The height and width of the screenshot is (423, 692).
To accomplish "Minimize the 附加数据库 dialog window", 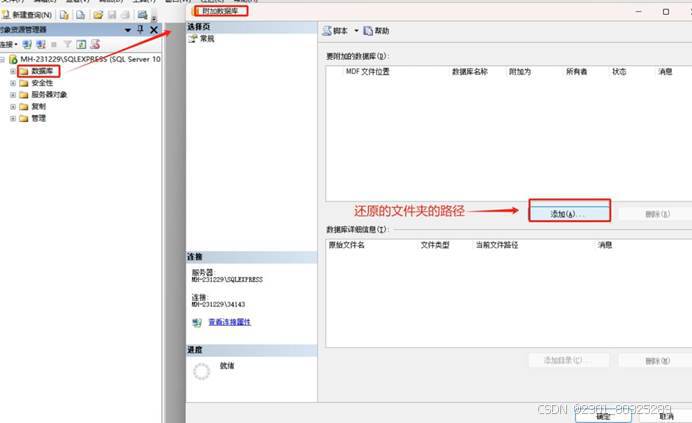I will click(638, 11).
